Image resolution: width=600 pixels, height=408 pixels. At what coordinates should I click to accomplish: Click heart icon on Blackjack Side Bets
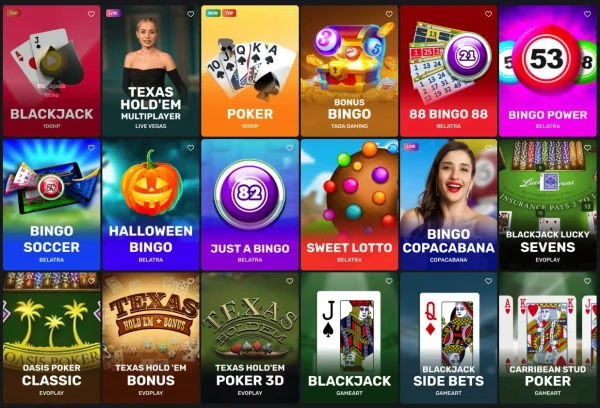(x=488, y=281)
